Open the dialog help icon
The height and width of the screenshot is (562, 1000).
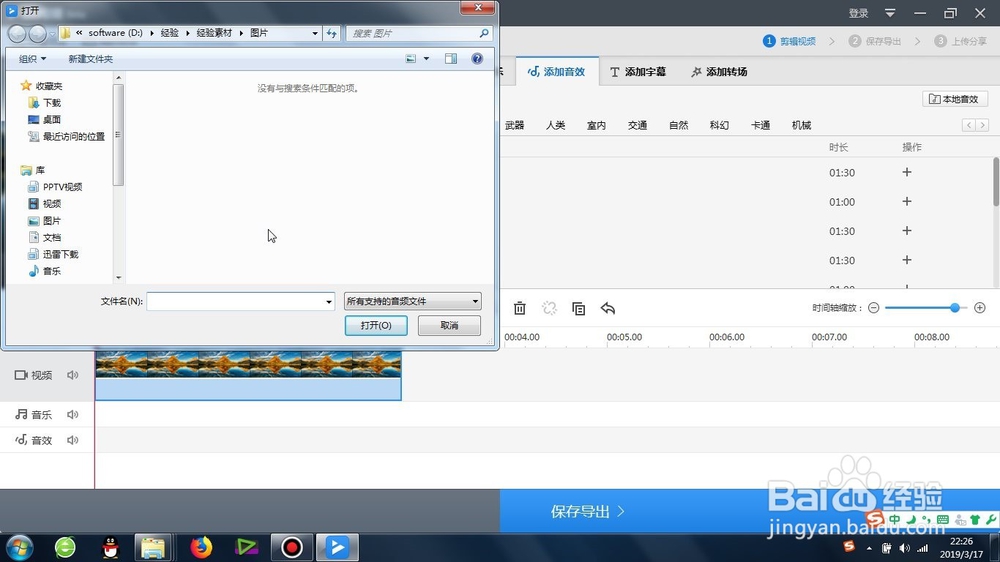[477, 59]
